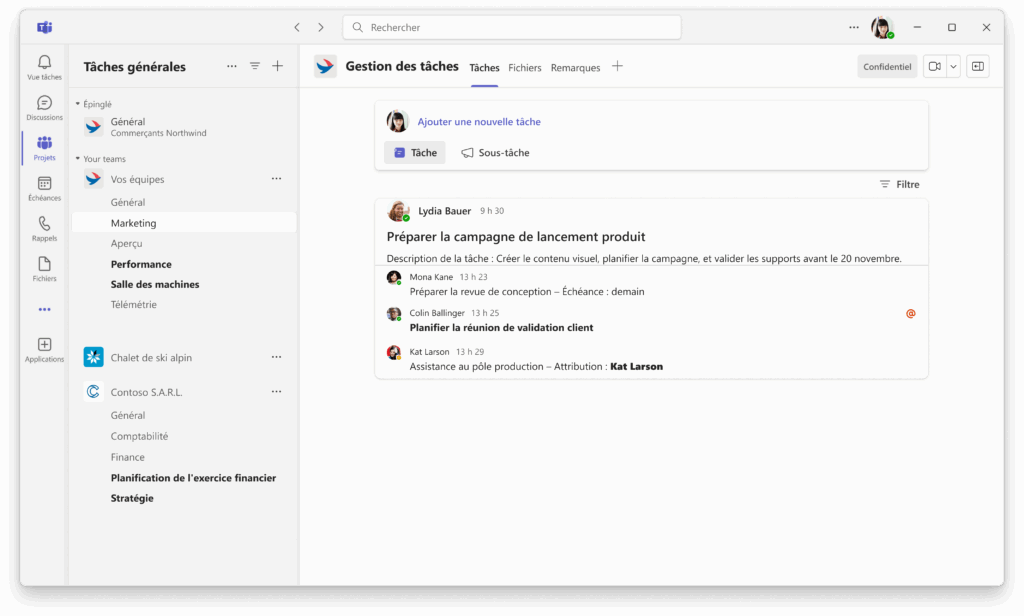Switch to the Remarques tab
Screen dimensions: 1024x616
(x=575, y=68)
